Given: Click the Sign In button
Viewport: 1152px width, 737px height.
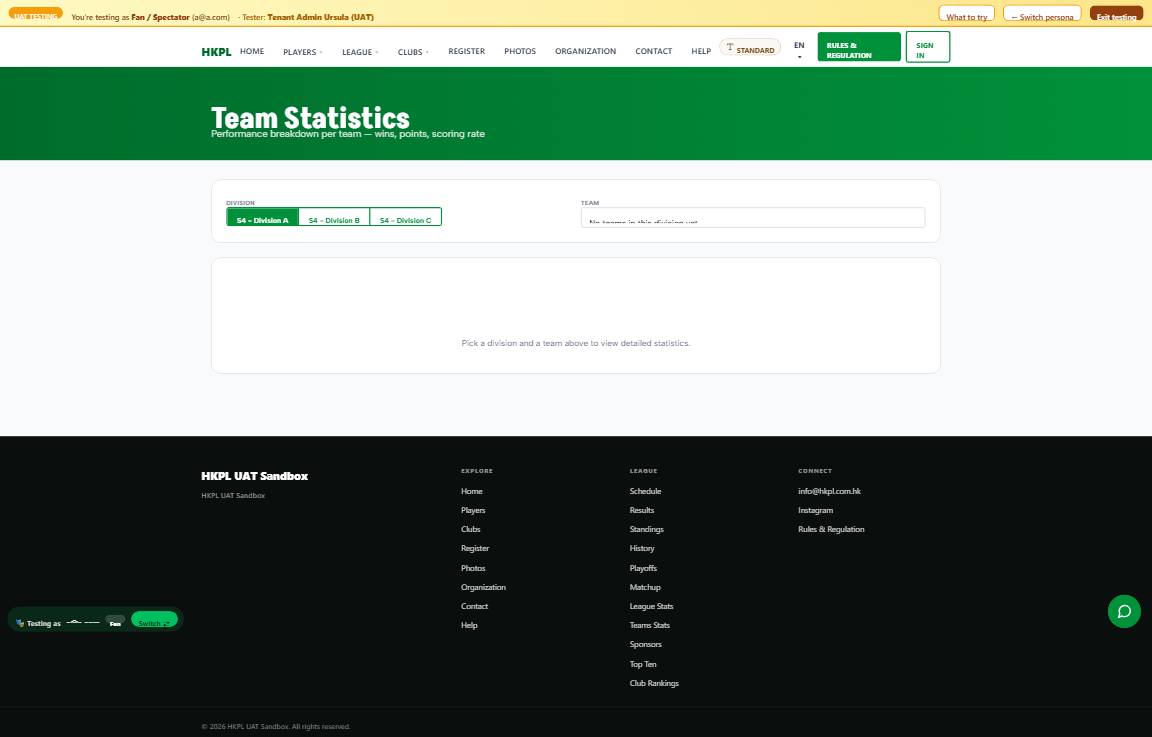Looking at the screenshot, I should coord(927,47).
